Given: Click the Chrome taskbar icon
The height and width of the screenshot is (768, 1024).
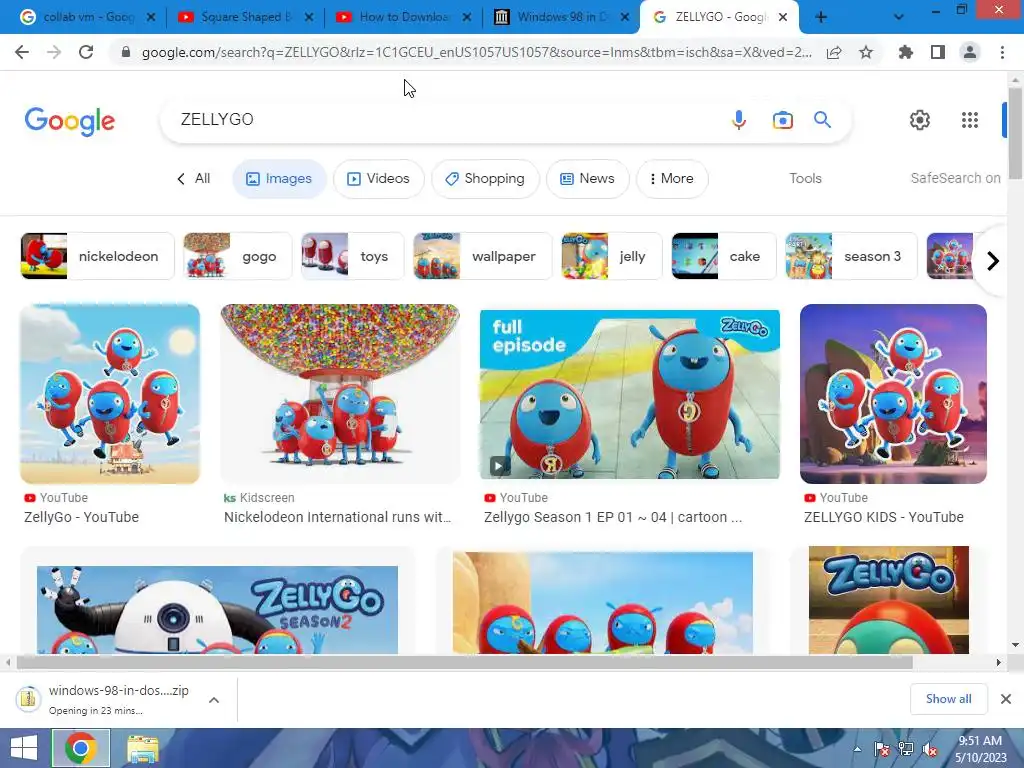Looking at the screenshot, I should [x=81, y=748].
